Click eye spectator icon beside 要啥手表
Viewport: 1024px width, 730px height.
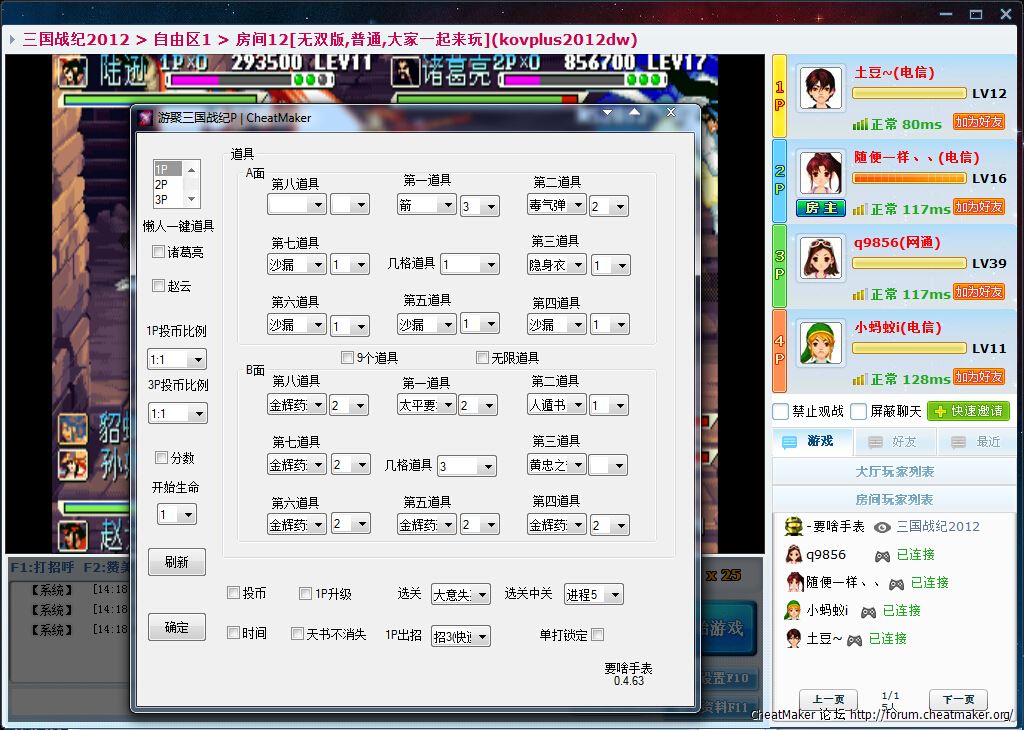(882, 527)
